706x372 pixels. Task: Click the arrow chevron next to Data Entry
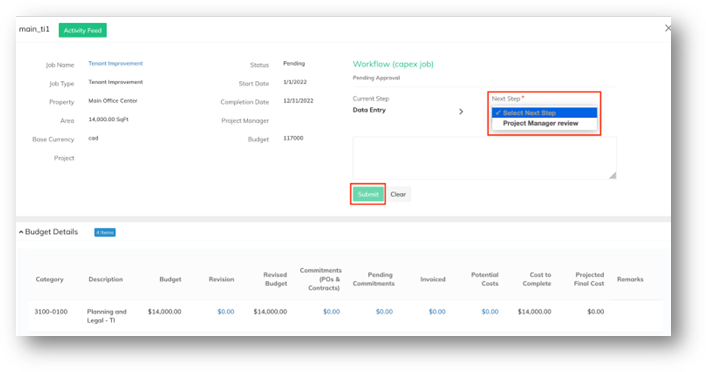pyautogui.click(x=461, y=111)
